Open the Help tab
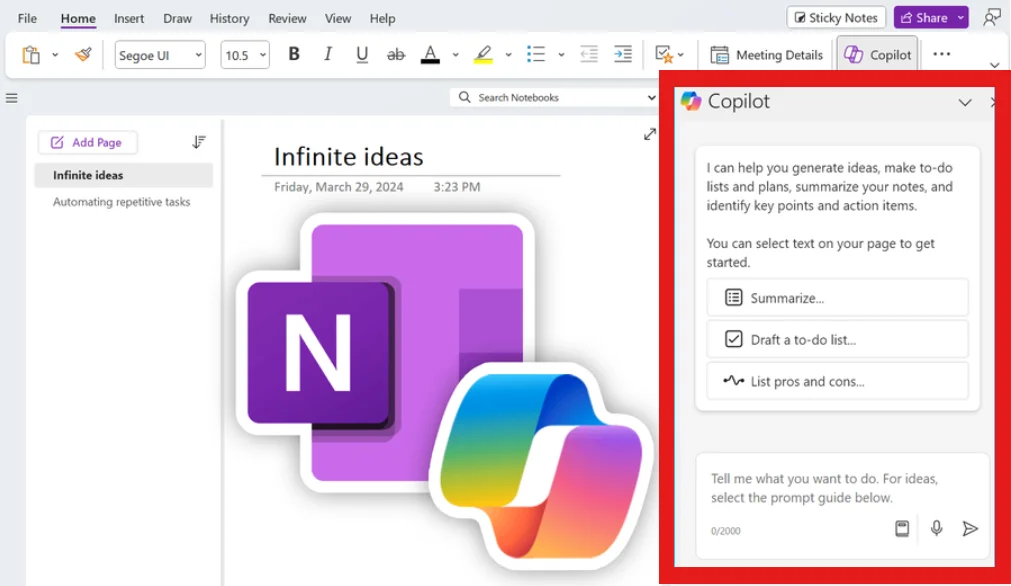 click(x=382, y=18)
